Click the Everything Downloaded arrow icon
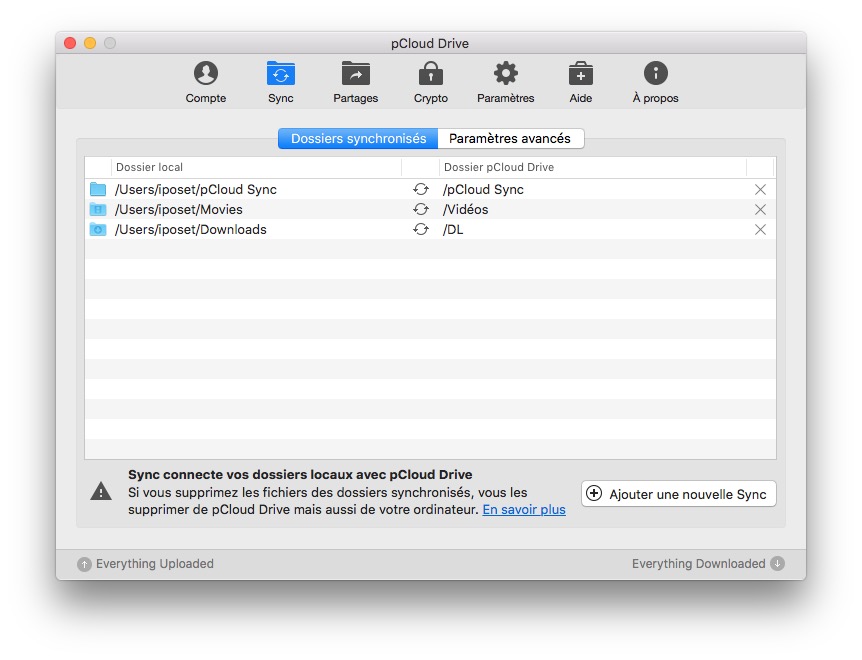 pos(777,563)
